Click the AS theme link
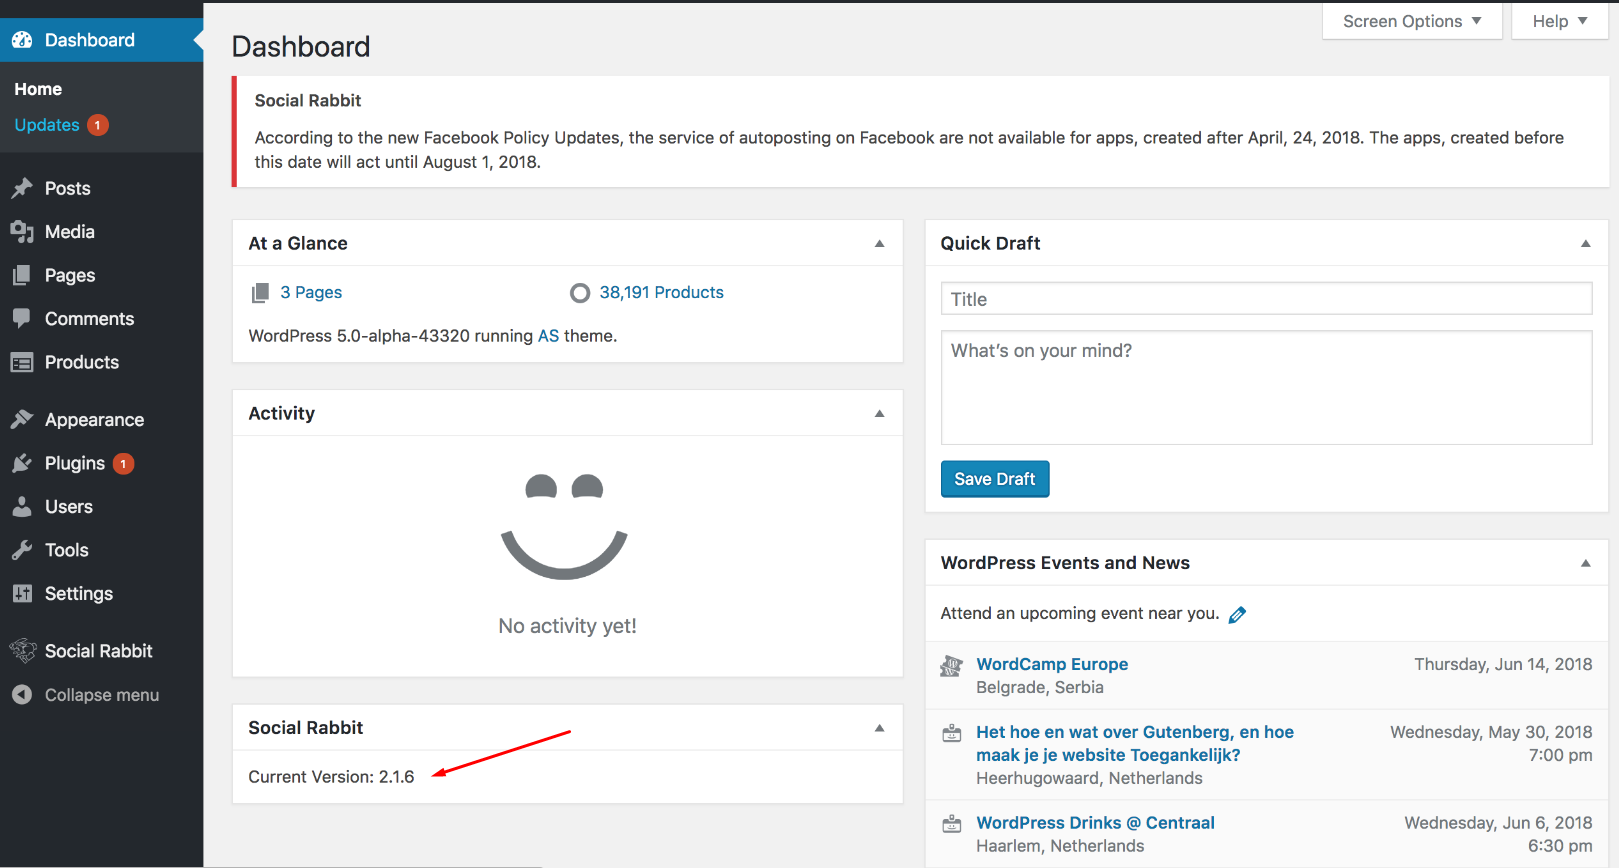Viewport: 1619px width, 868px height. 548,336
